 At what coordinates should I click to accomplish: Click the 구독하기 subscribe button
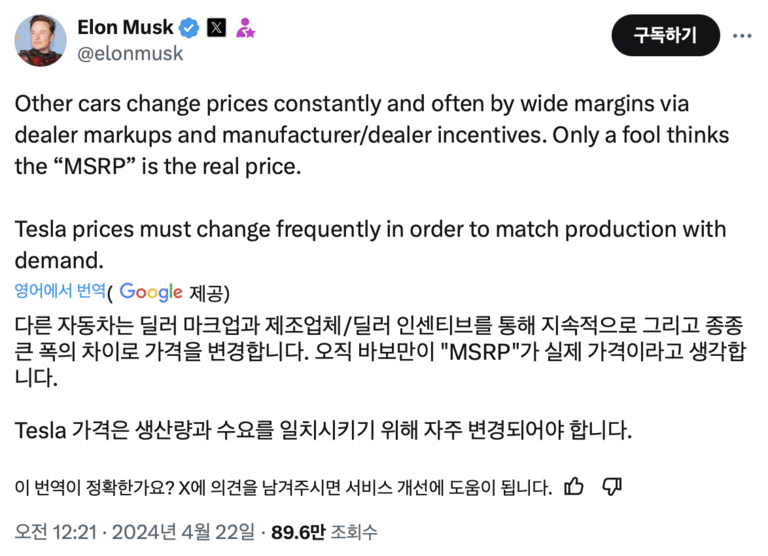tap(666, 35)
